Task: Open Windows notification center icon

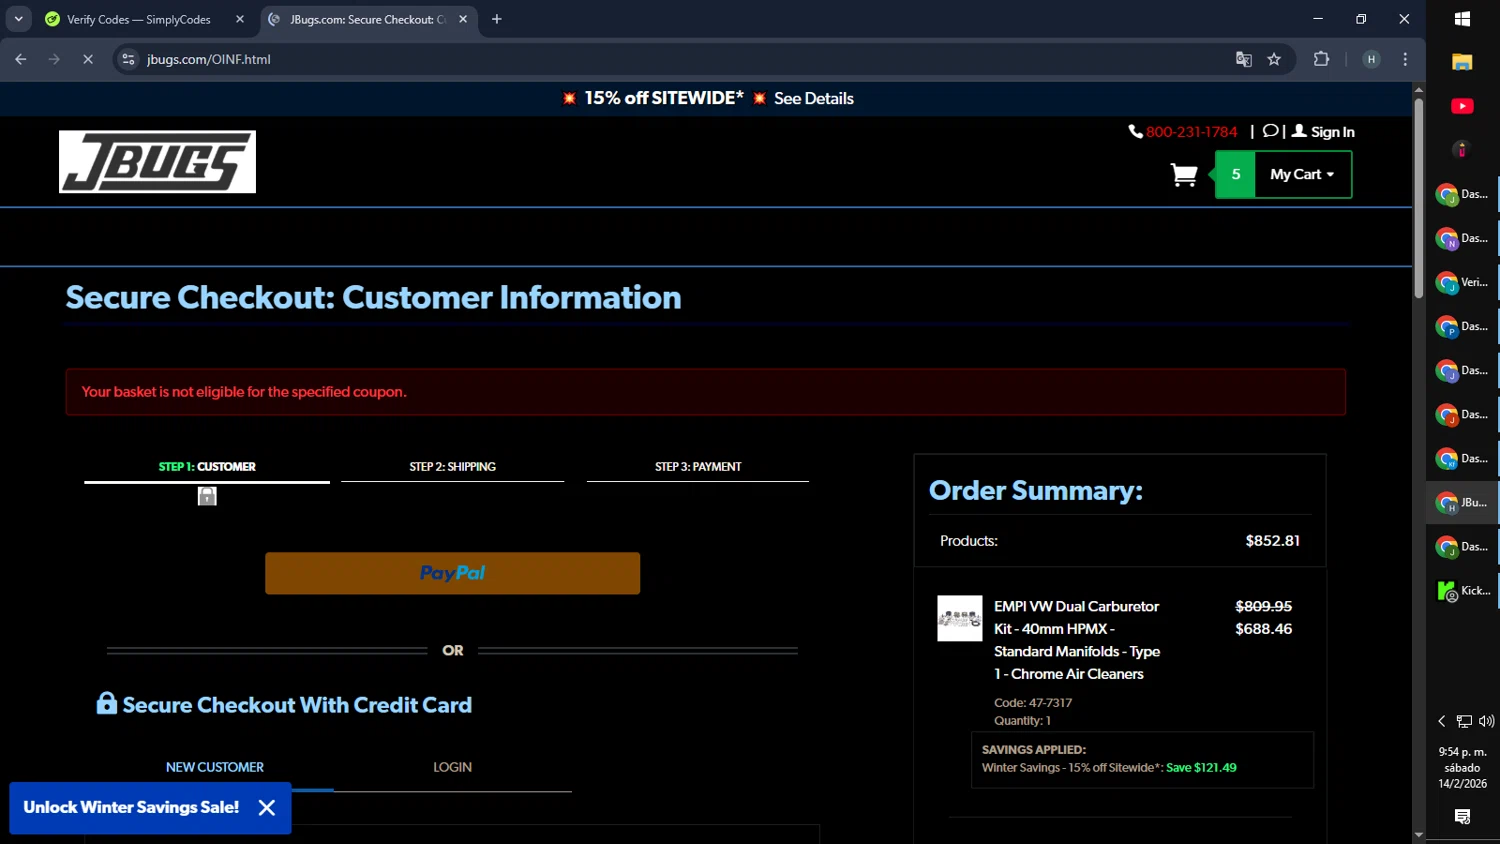Action: click(1462, 817)
